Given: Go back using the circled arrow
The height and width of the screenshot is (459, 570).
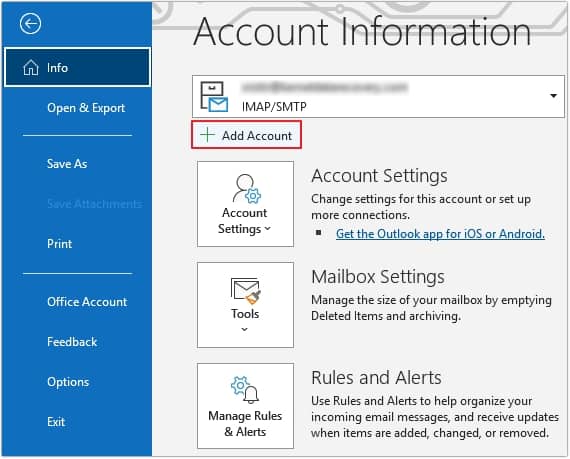Looking at the screenshot, I should (x=30, y=24).
